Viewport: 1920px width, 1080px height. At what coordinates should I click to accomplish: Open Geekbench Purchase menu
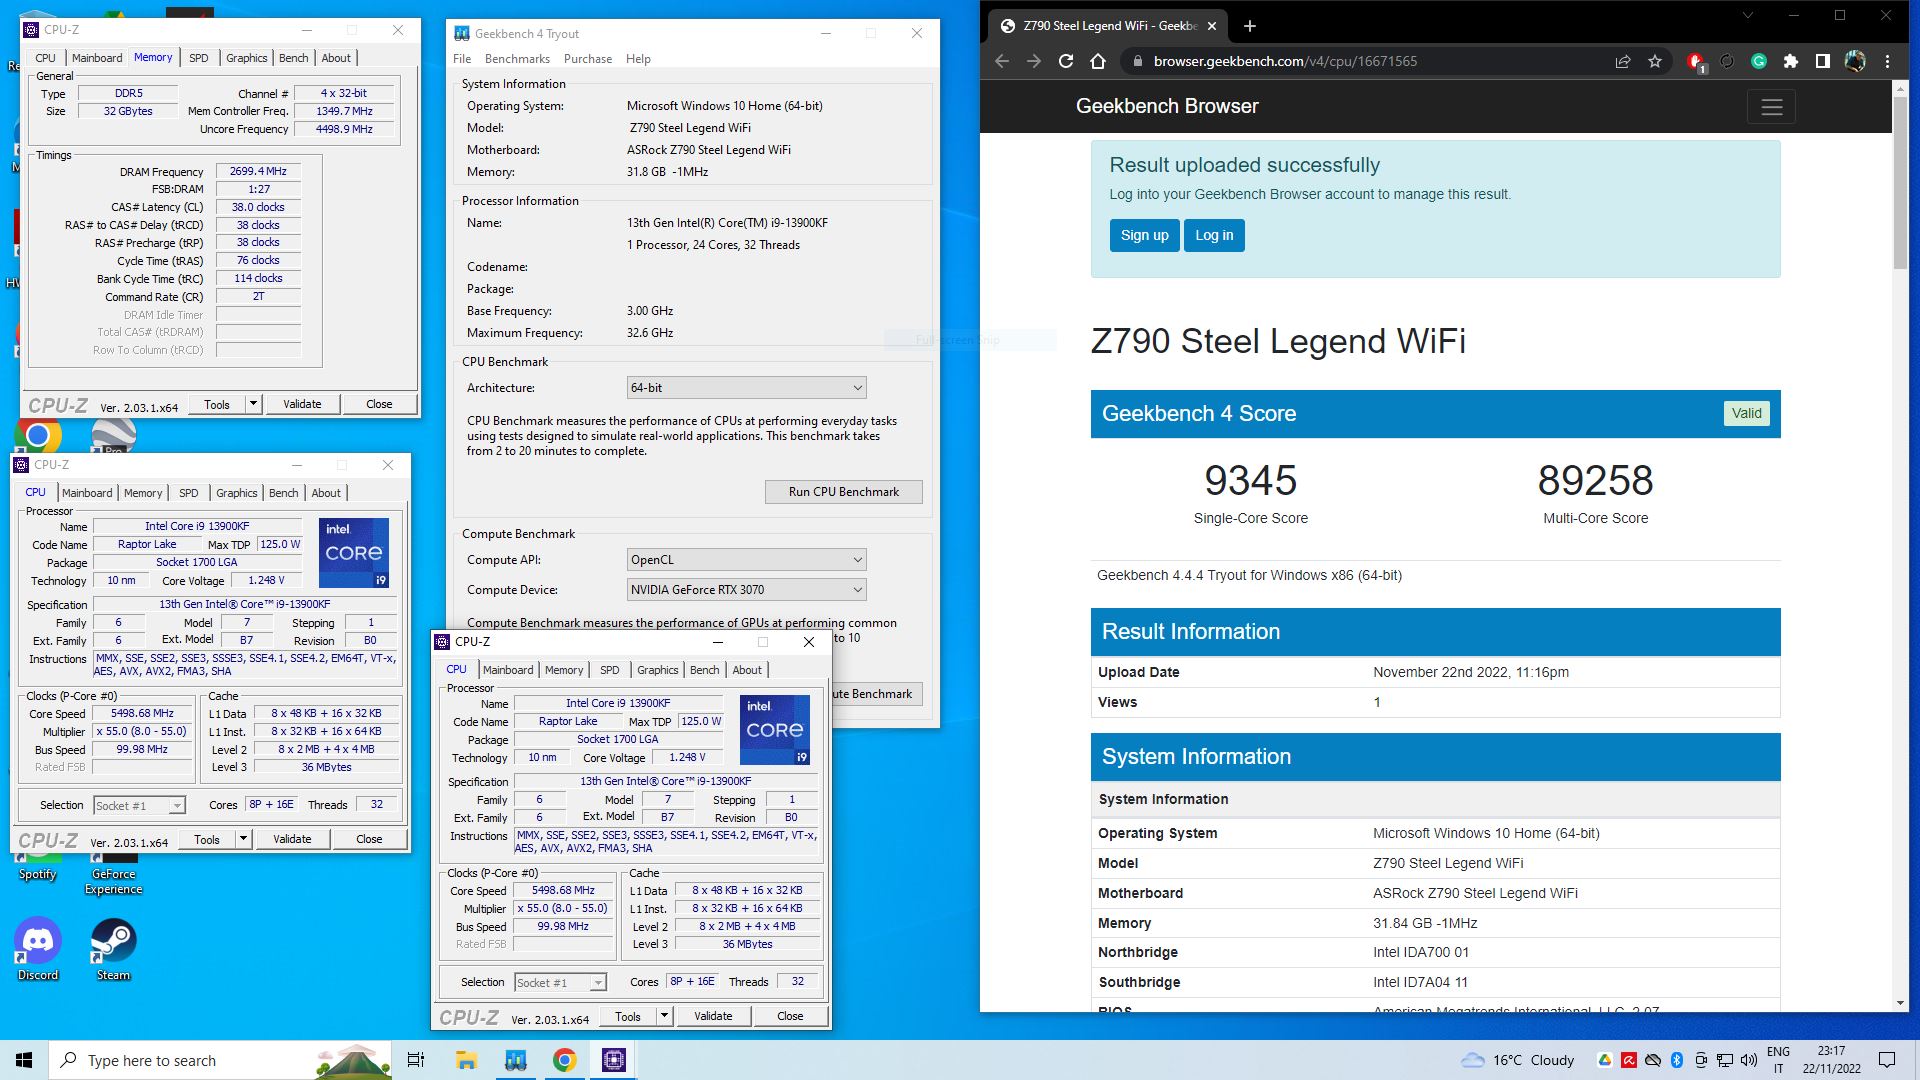(x=588, y=59)
